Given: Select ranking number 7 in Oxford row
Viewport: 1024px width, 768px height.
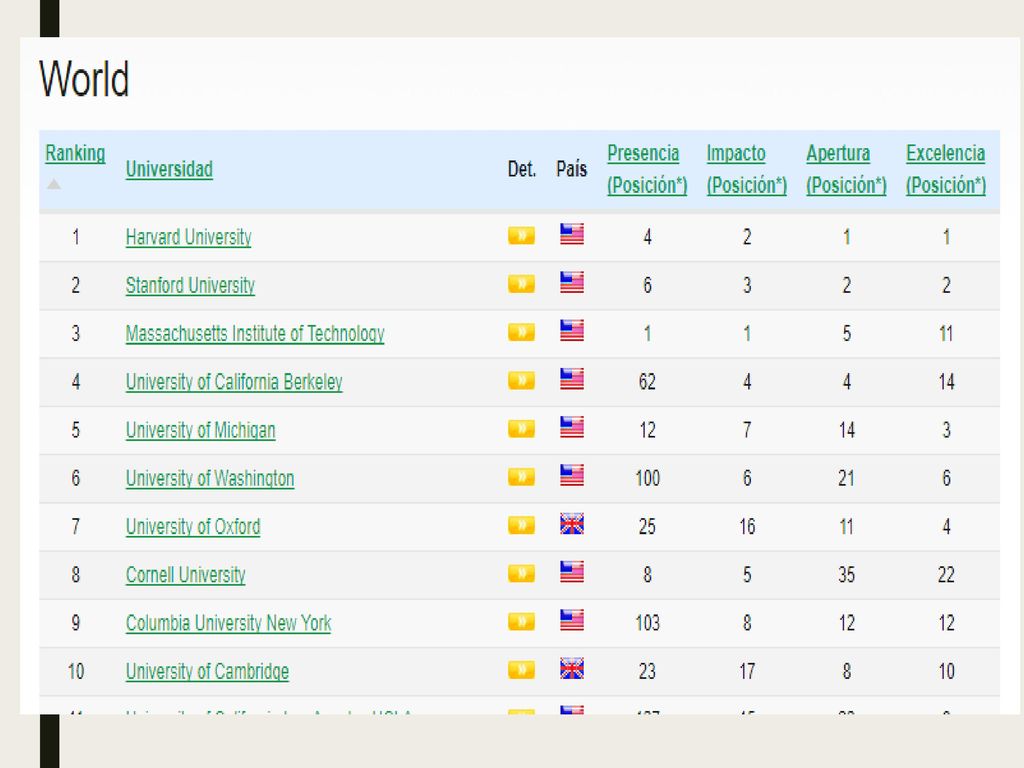Looking at the screenshot, I should pyautogui.click(x=76, y=527).
